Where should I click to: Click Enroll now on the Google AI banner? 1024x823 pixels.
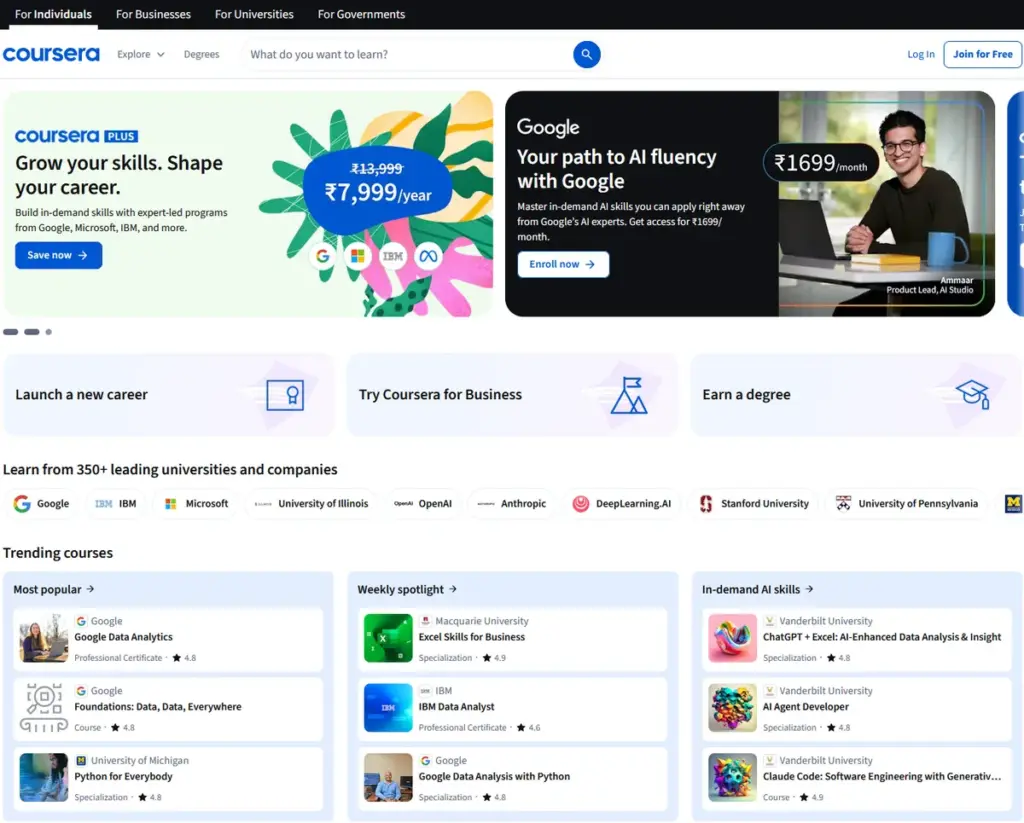point(563,265)
